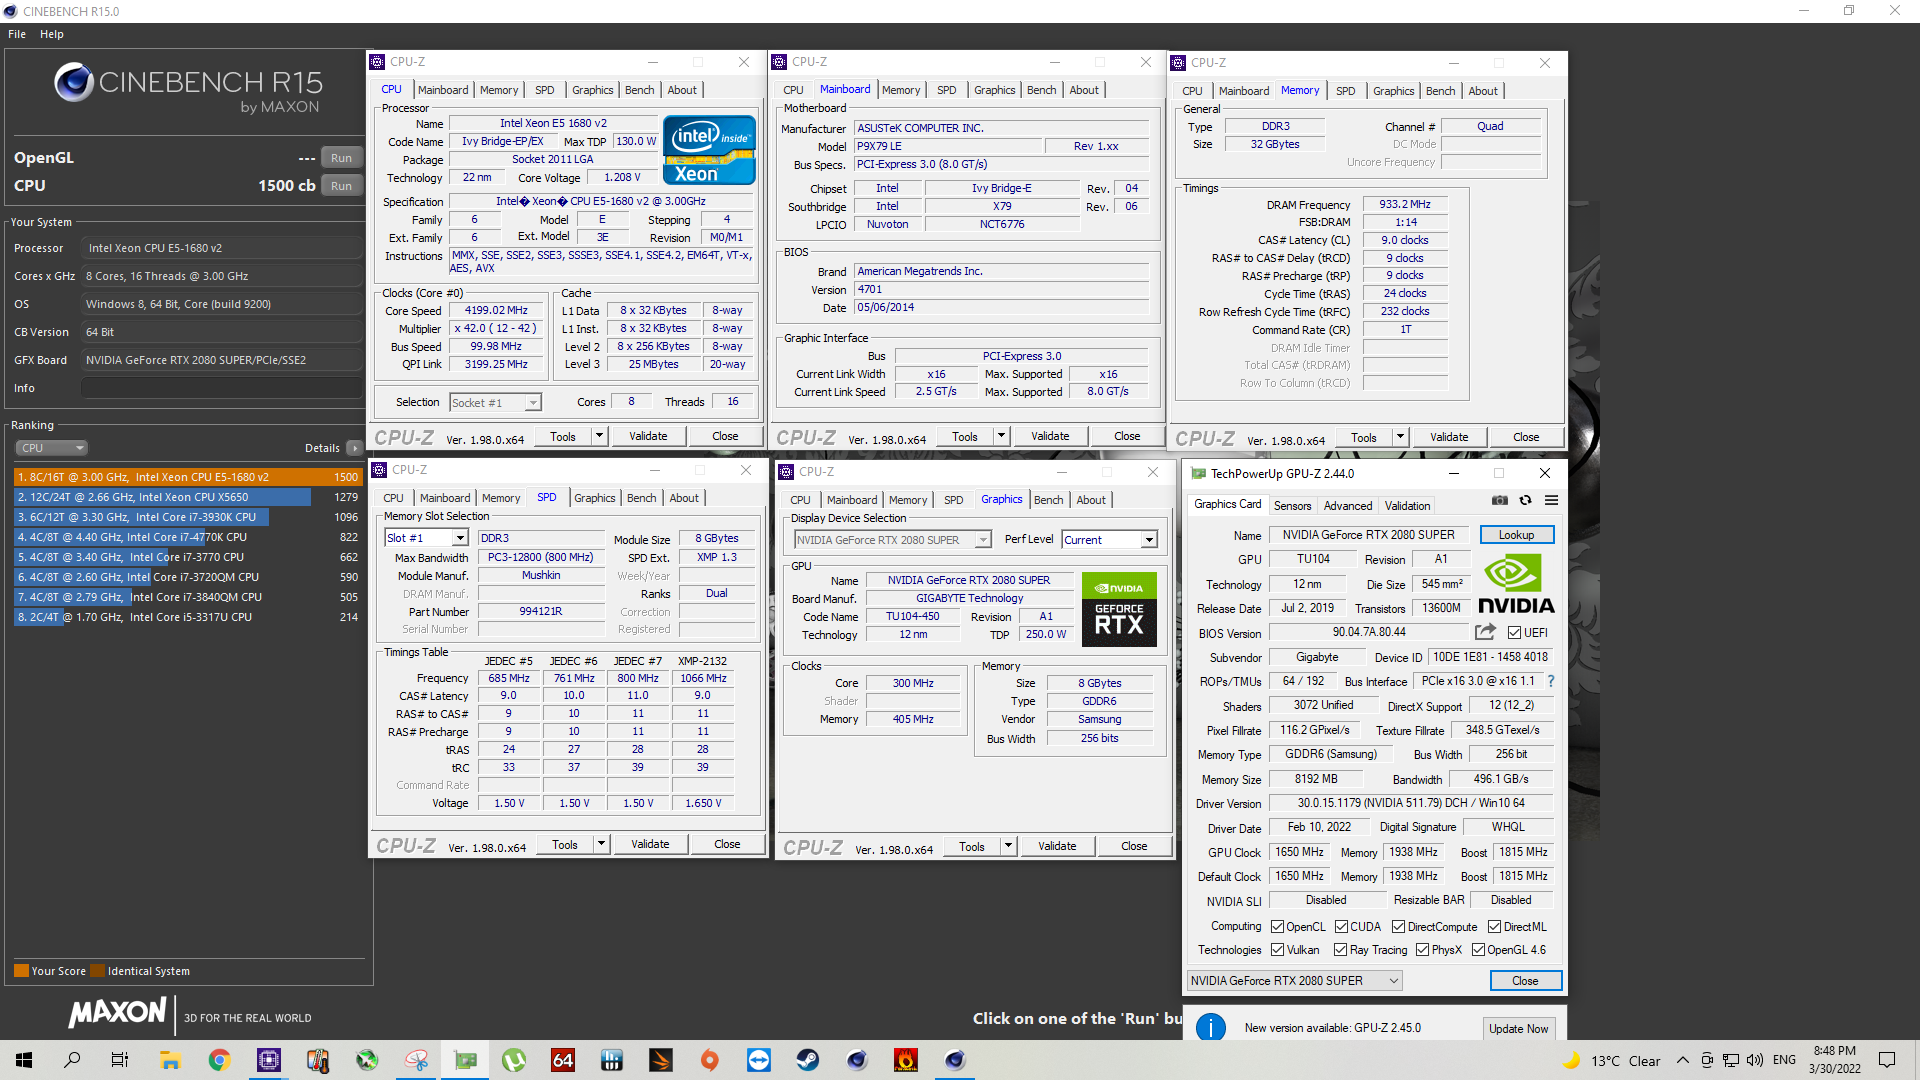Click the BIOS export share icon
Screen dimensions: 1920x1080
pyautogui.click(x=1485, y=632)
